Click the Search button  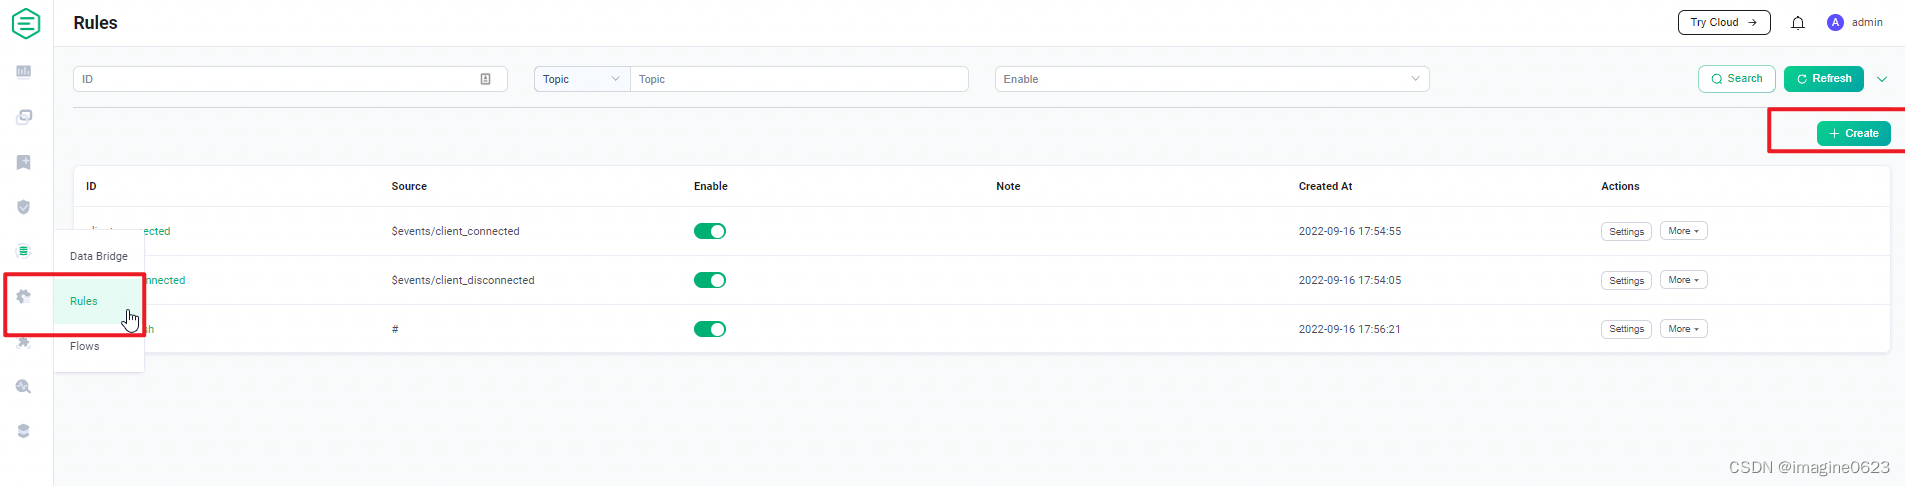tap(1737, 79)
